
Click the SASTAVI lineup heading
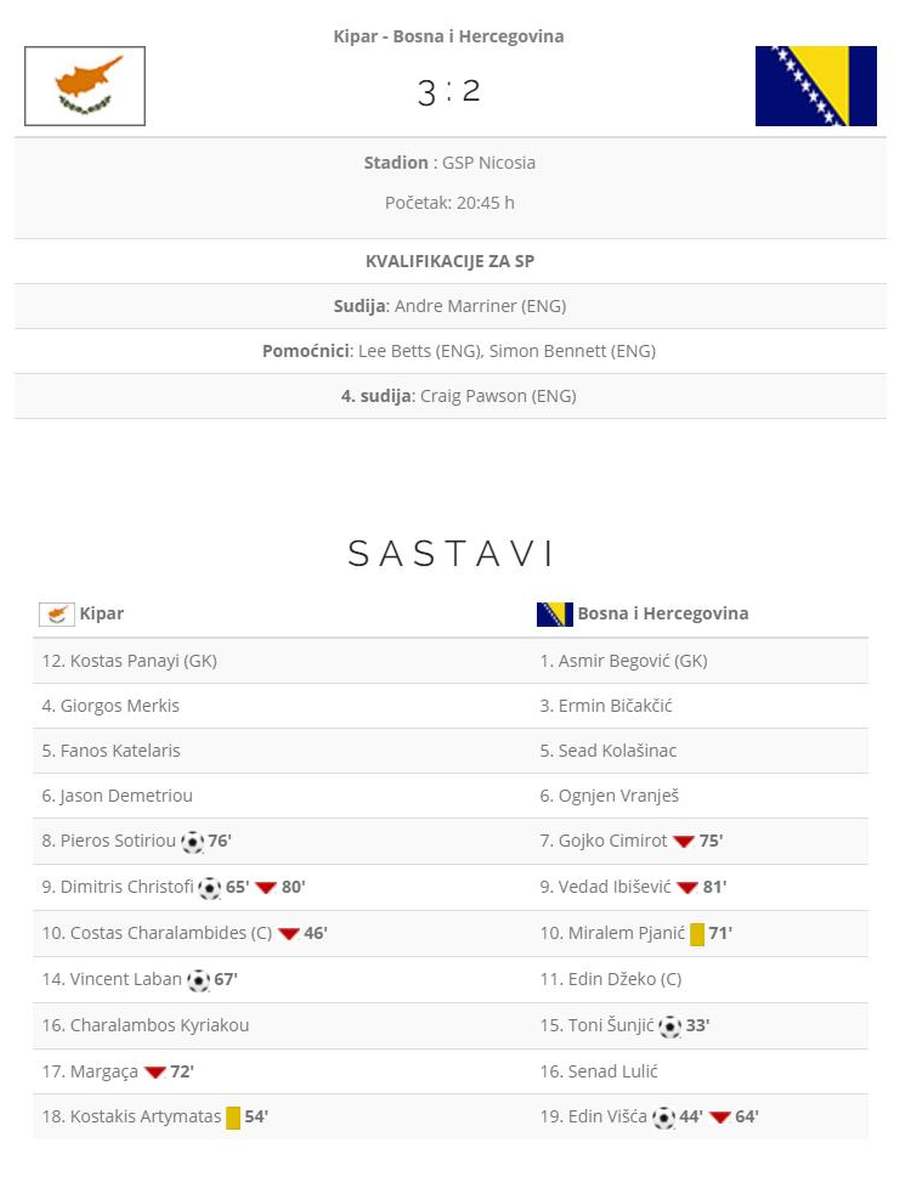450,553
